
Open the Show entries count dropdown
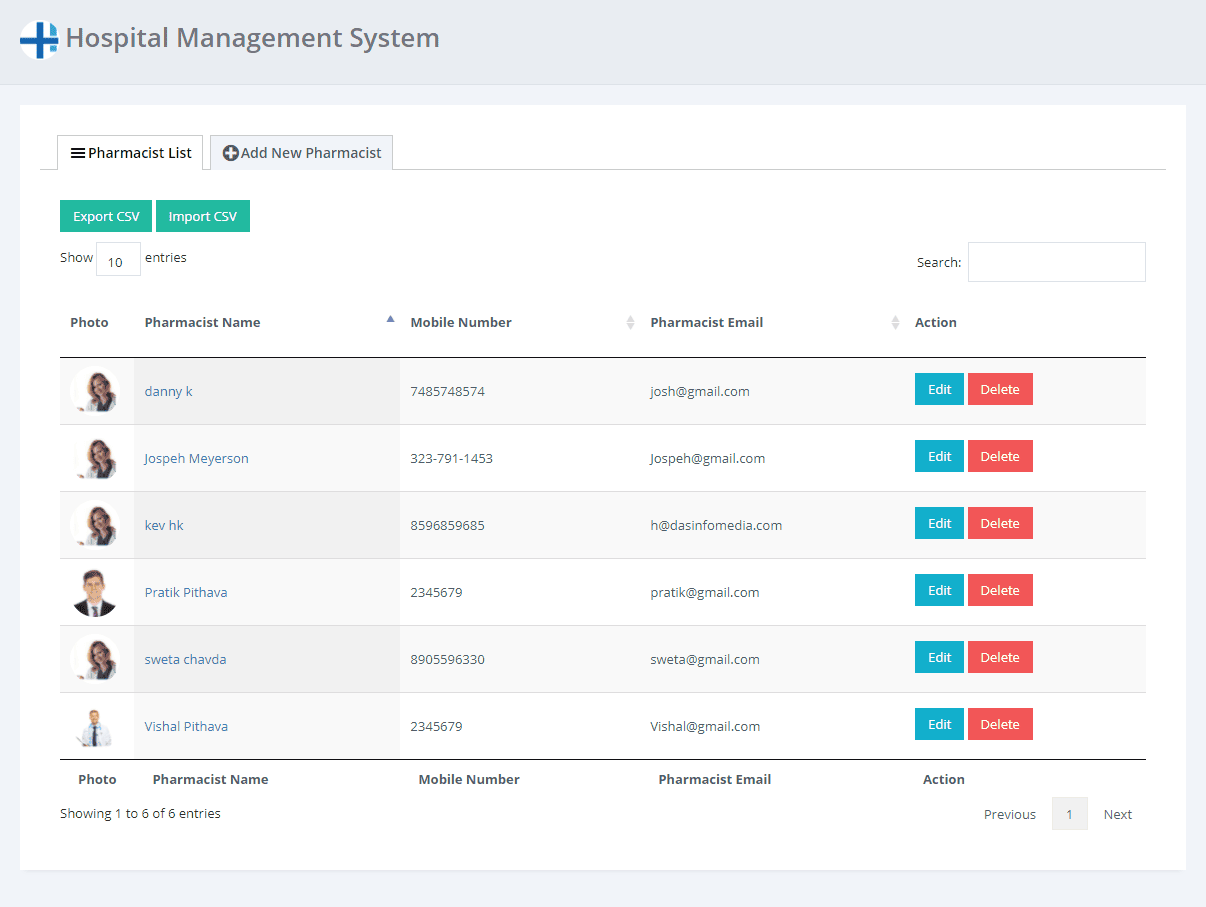coord(118,260)
